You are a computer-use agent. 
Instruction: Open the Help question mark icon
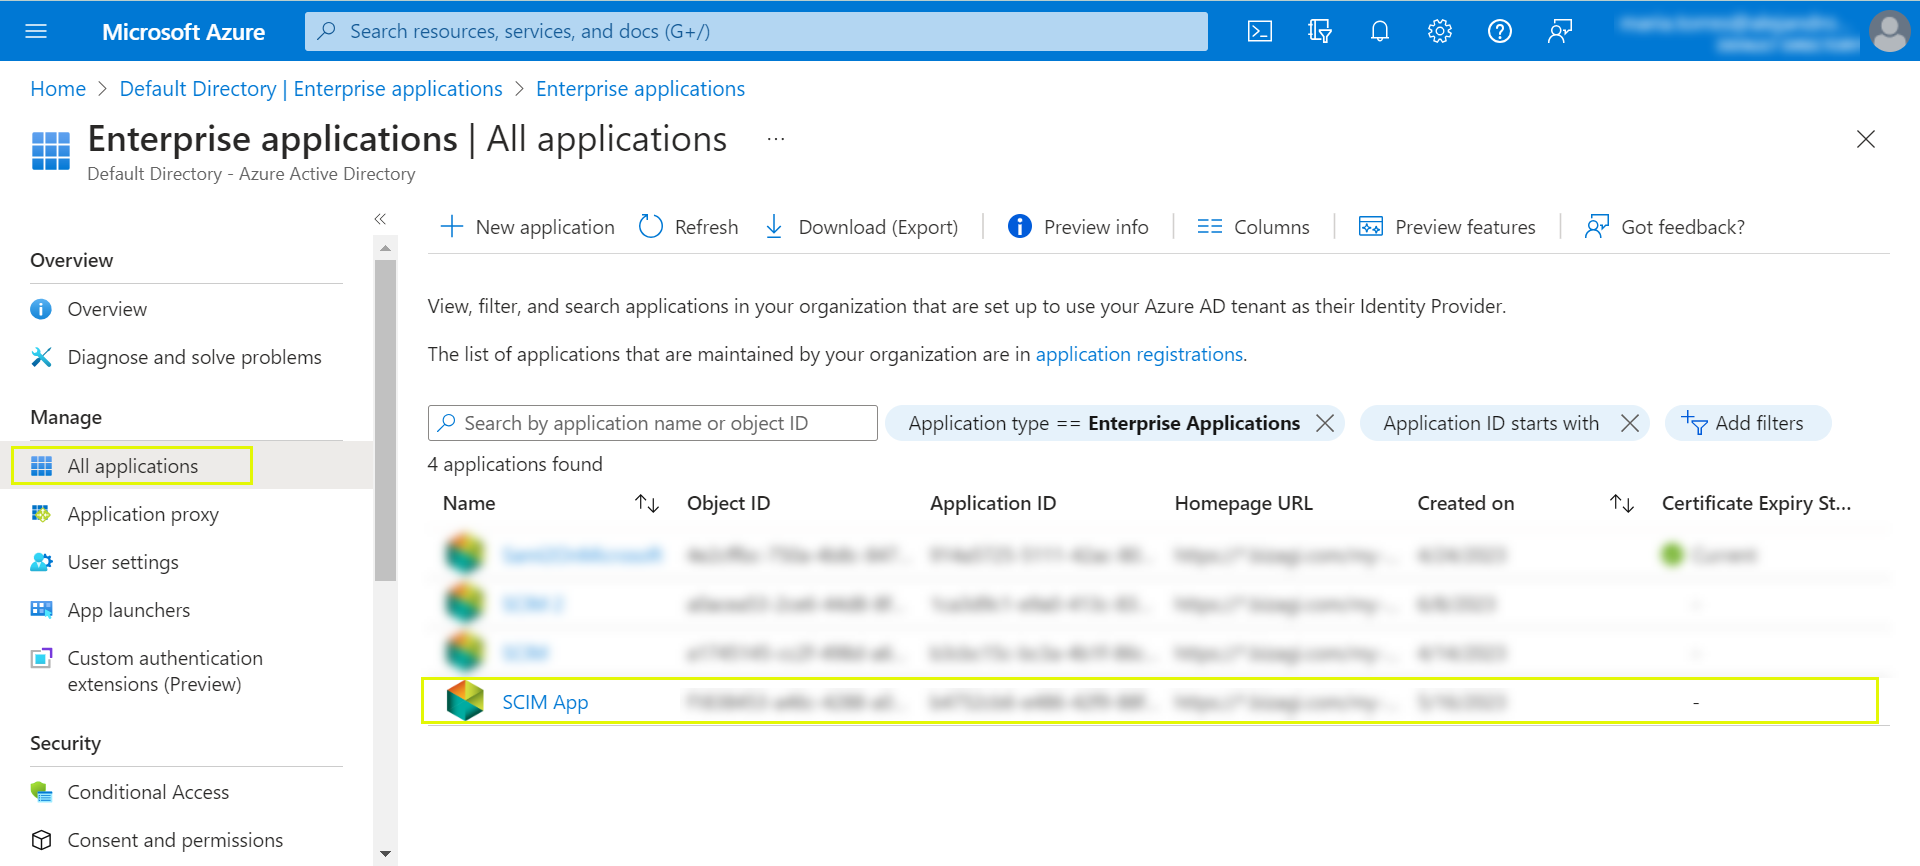click(x=1500, y=31)
